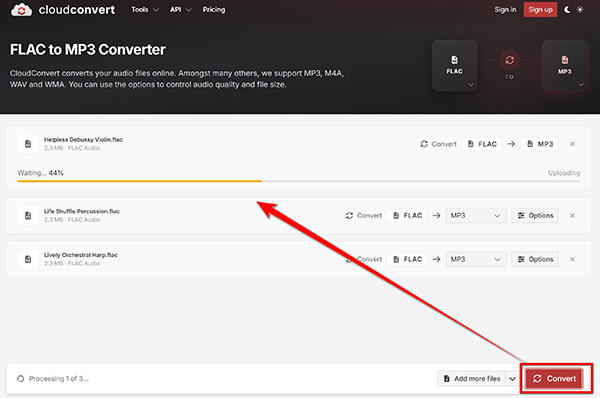Click FLAC badge in Lively Orchestral Harp row
The height and width of the screenshot is (398, 600).
408,259
